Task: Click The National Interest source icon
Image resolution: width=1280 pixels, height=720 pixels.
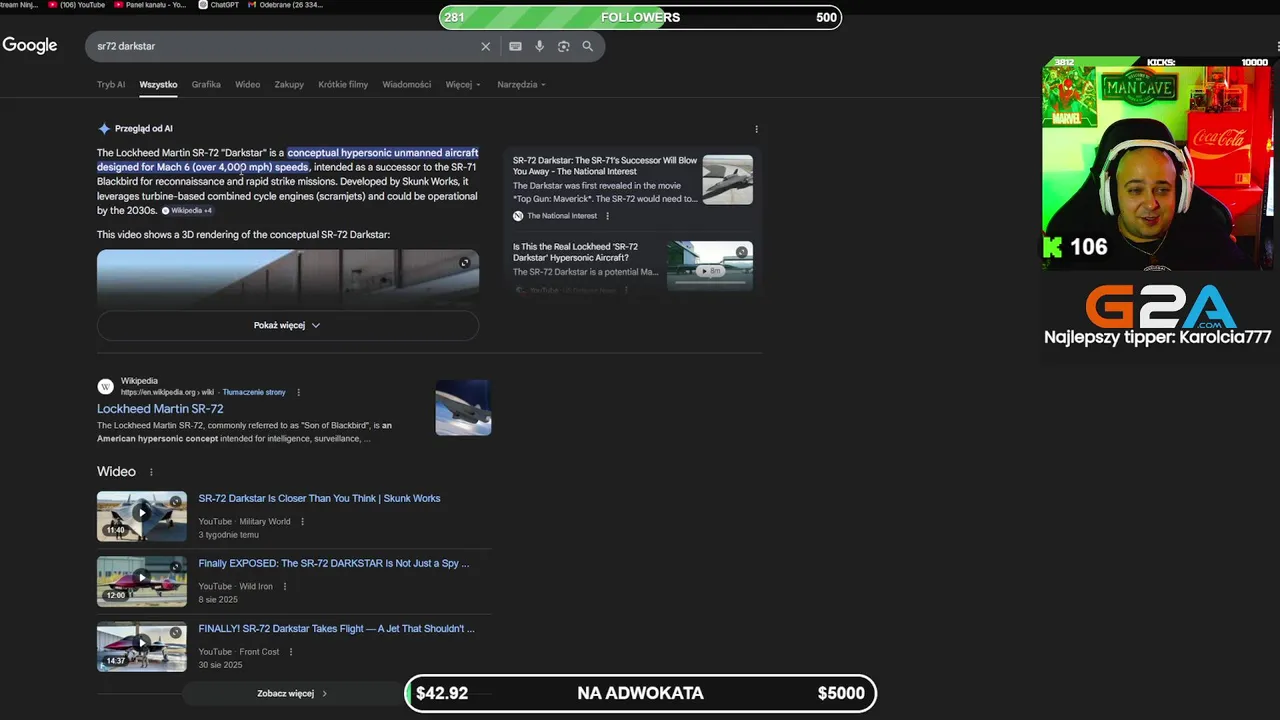Action: 518,216
